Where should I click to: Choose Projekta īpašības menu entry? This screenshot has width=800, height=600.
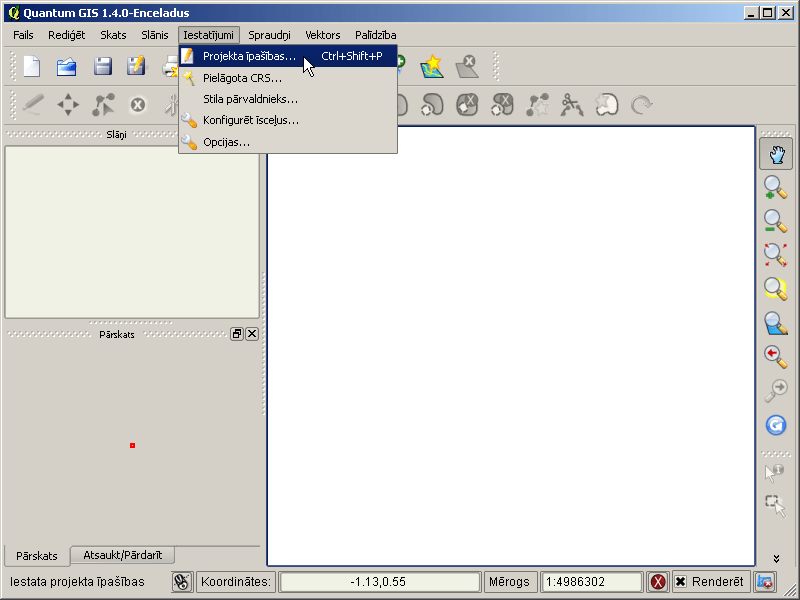click(x=288, y=56)
